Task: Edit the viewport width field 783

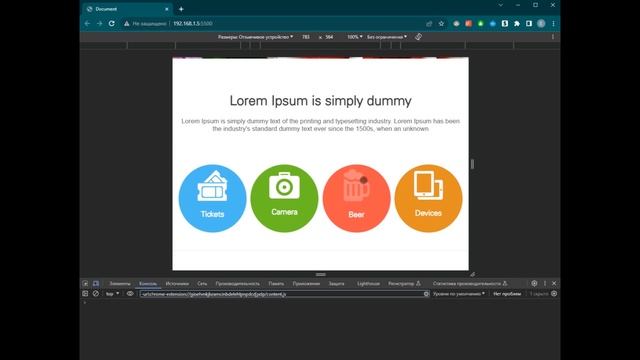Action: pyautogui.click(x=306, y=37)
